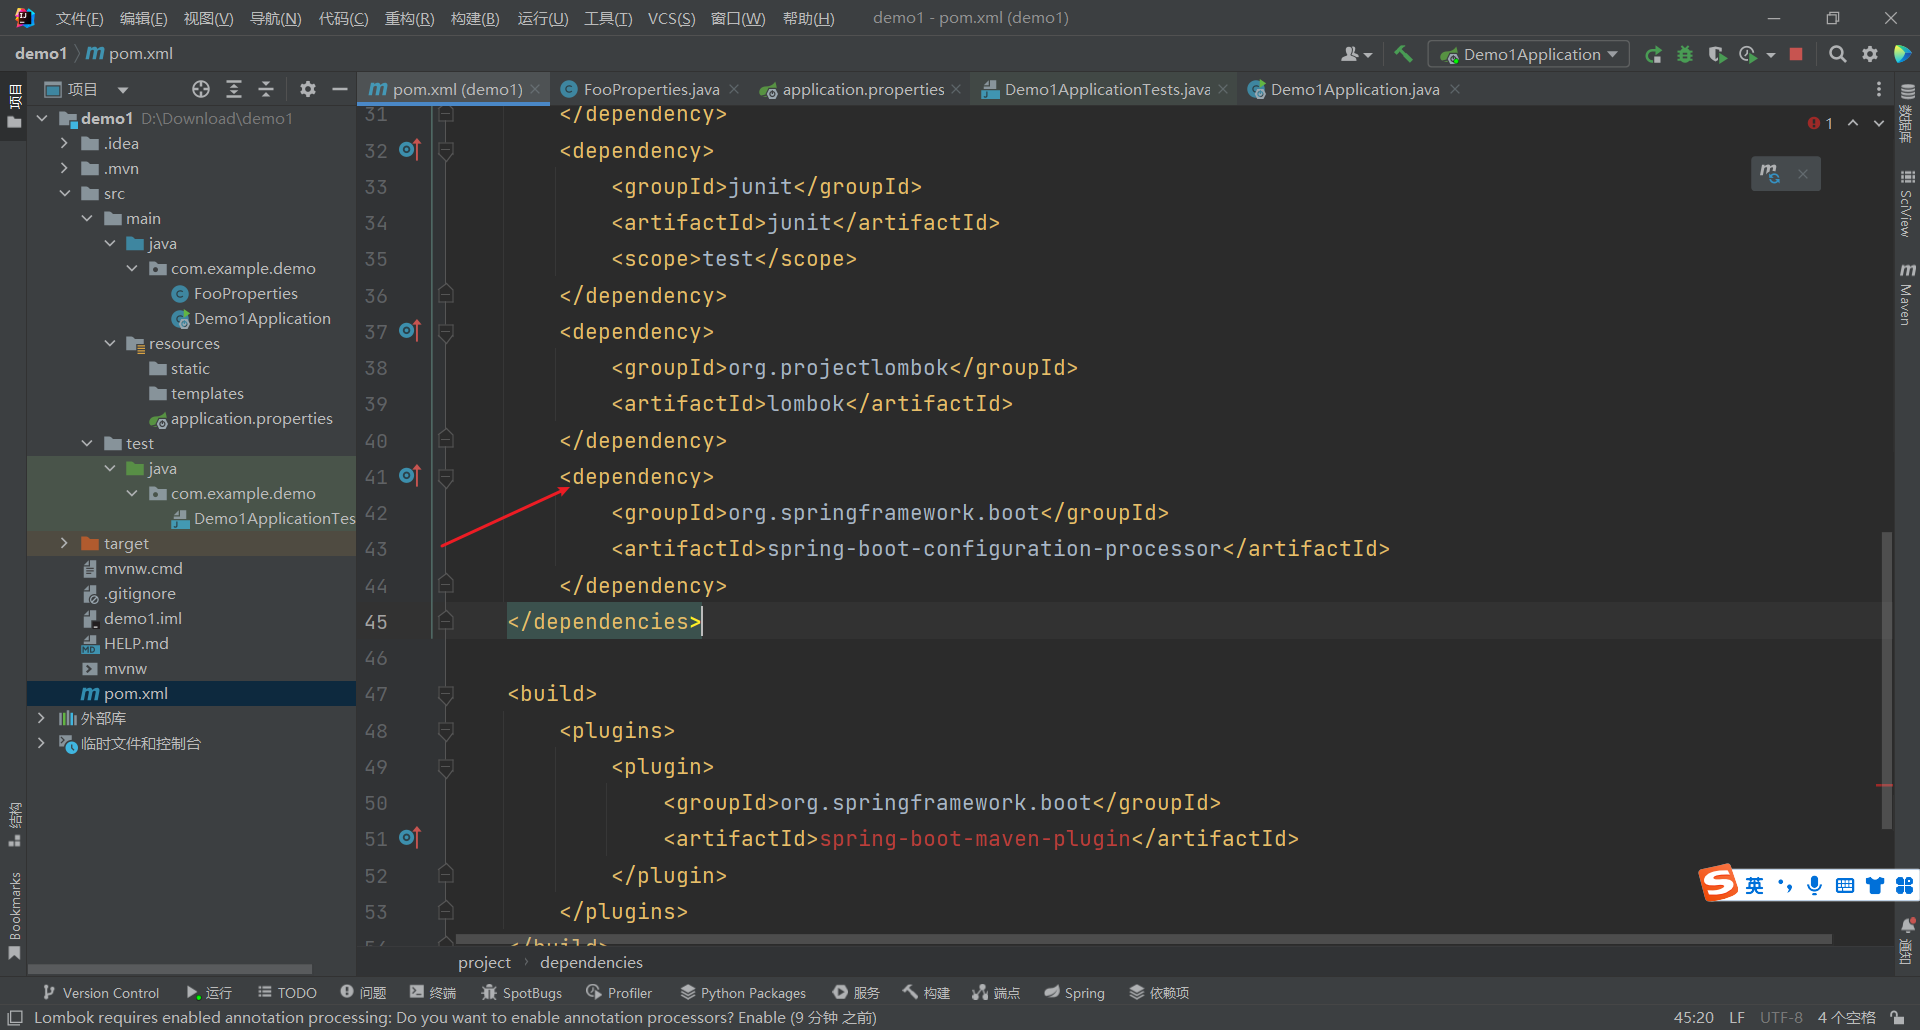This screenshot has width=1920, height=1030.
Task: Open the Profiler tool window
Action: tap(619, 992)
